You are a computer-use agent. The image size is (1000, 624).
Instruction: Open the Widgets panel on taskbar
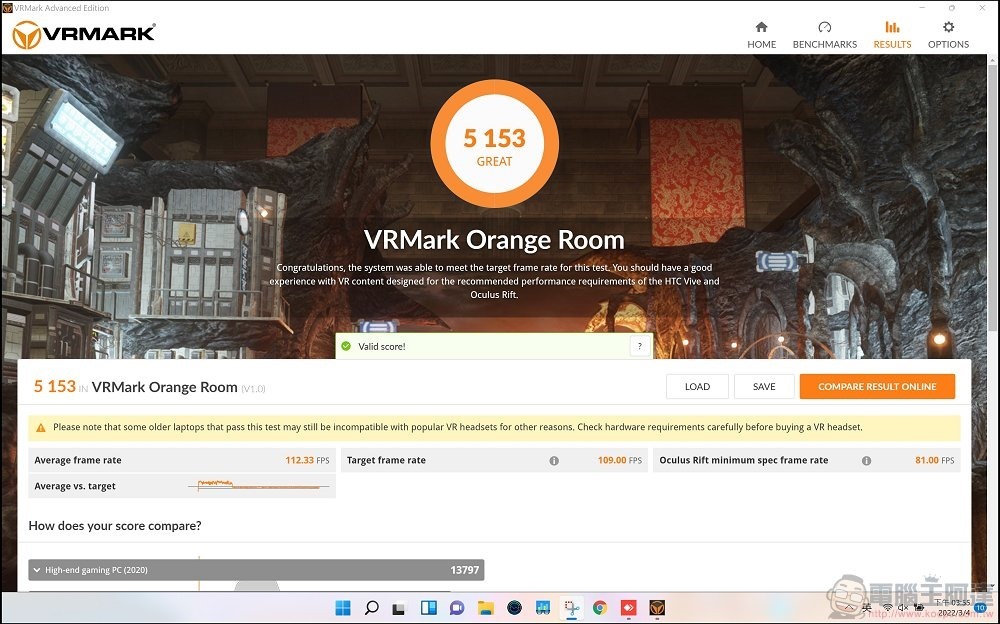[x=429, y=607]
